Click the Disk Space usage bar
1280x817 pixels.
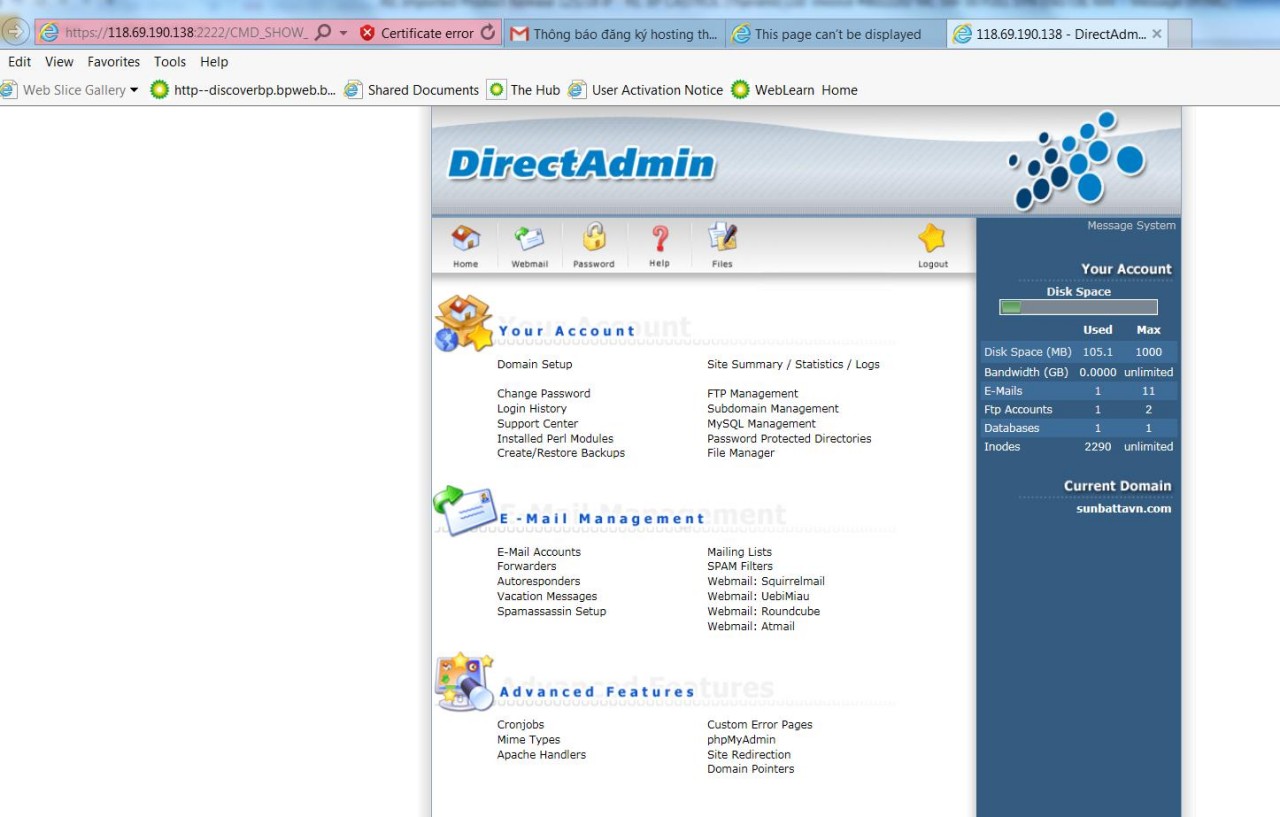pyautogui.click(x=1079, y=307)
